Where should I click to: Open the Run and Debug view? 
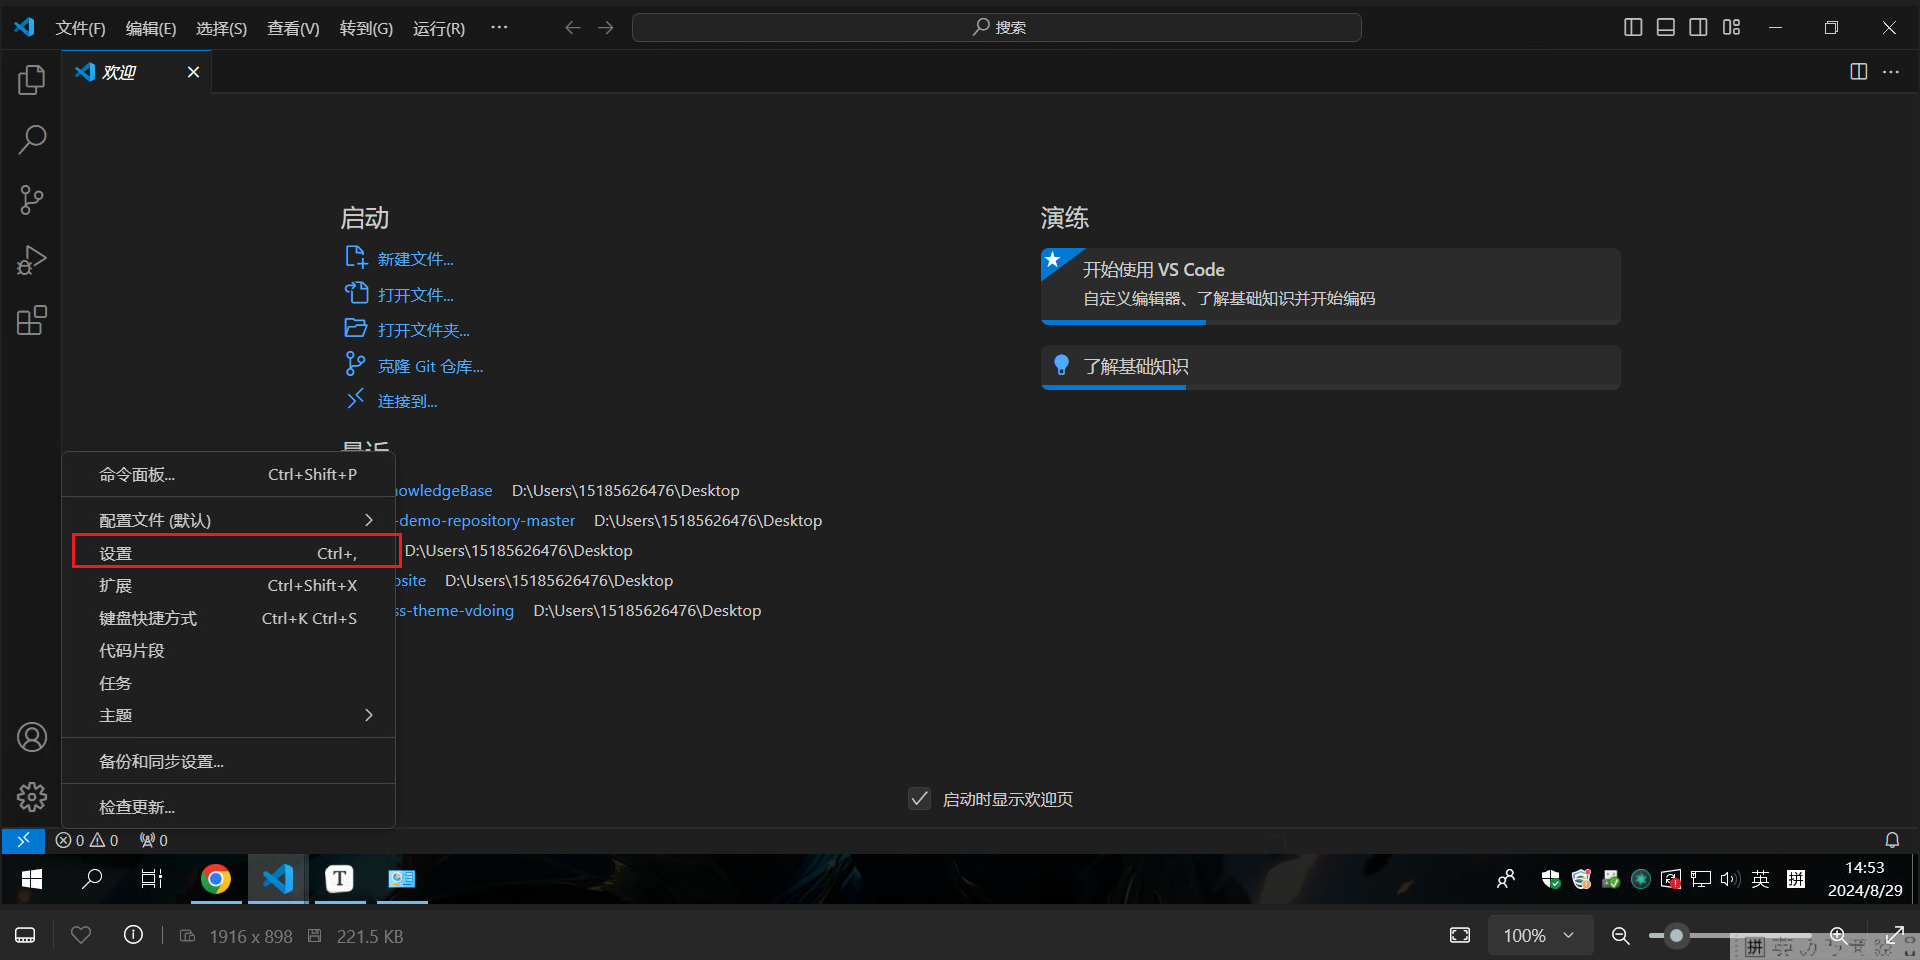coord(31,260)
